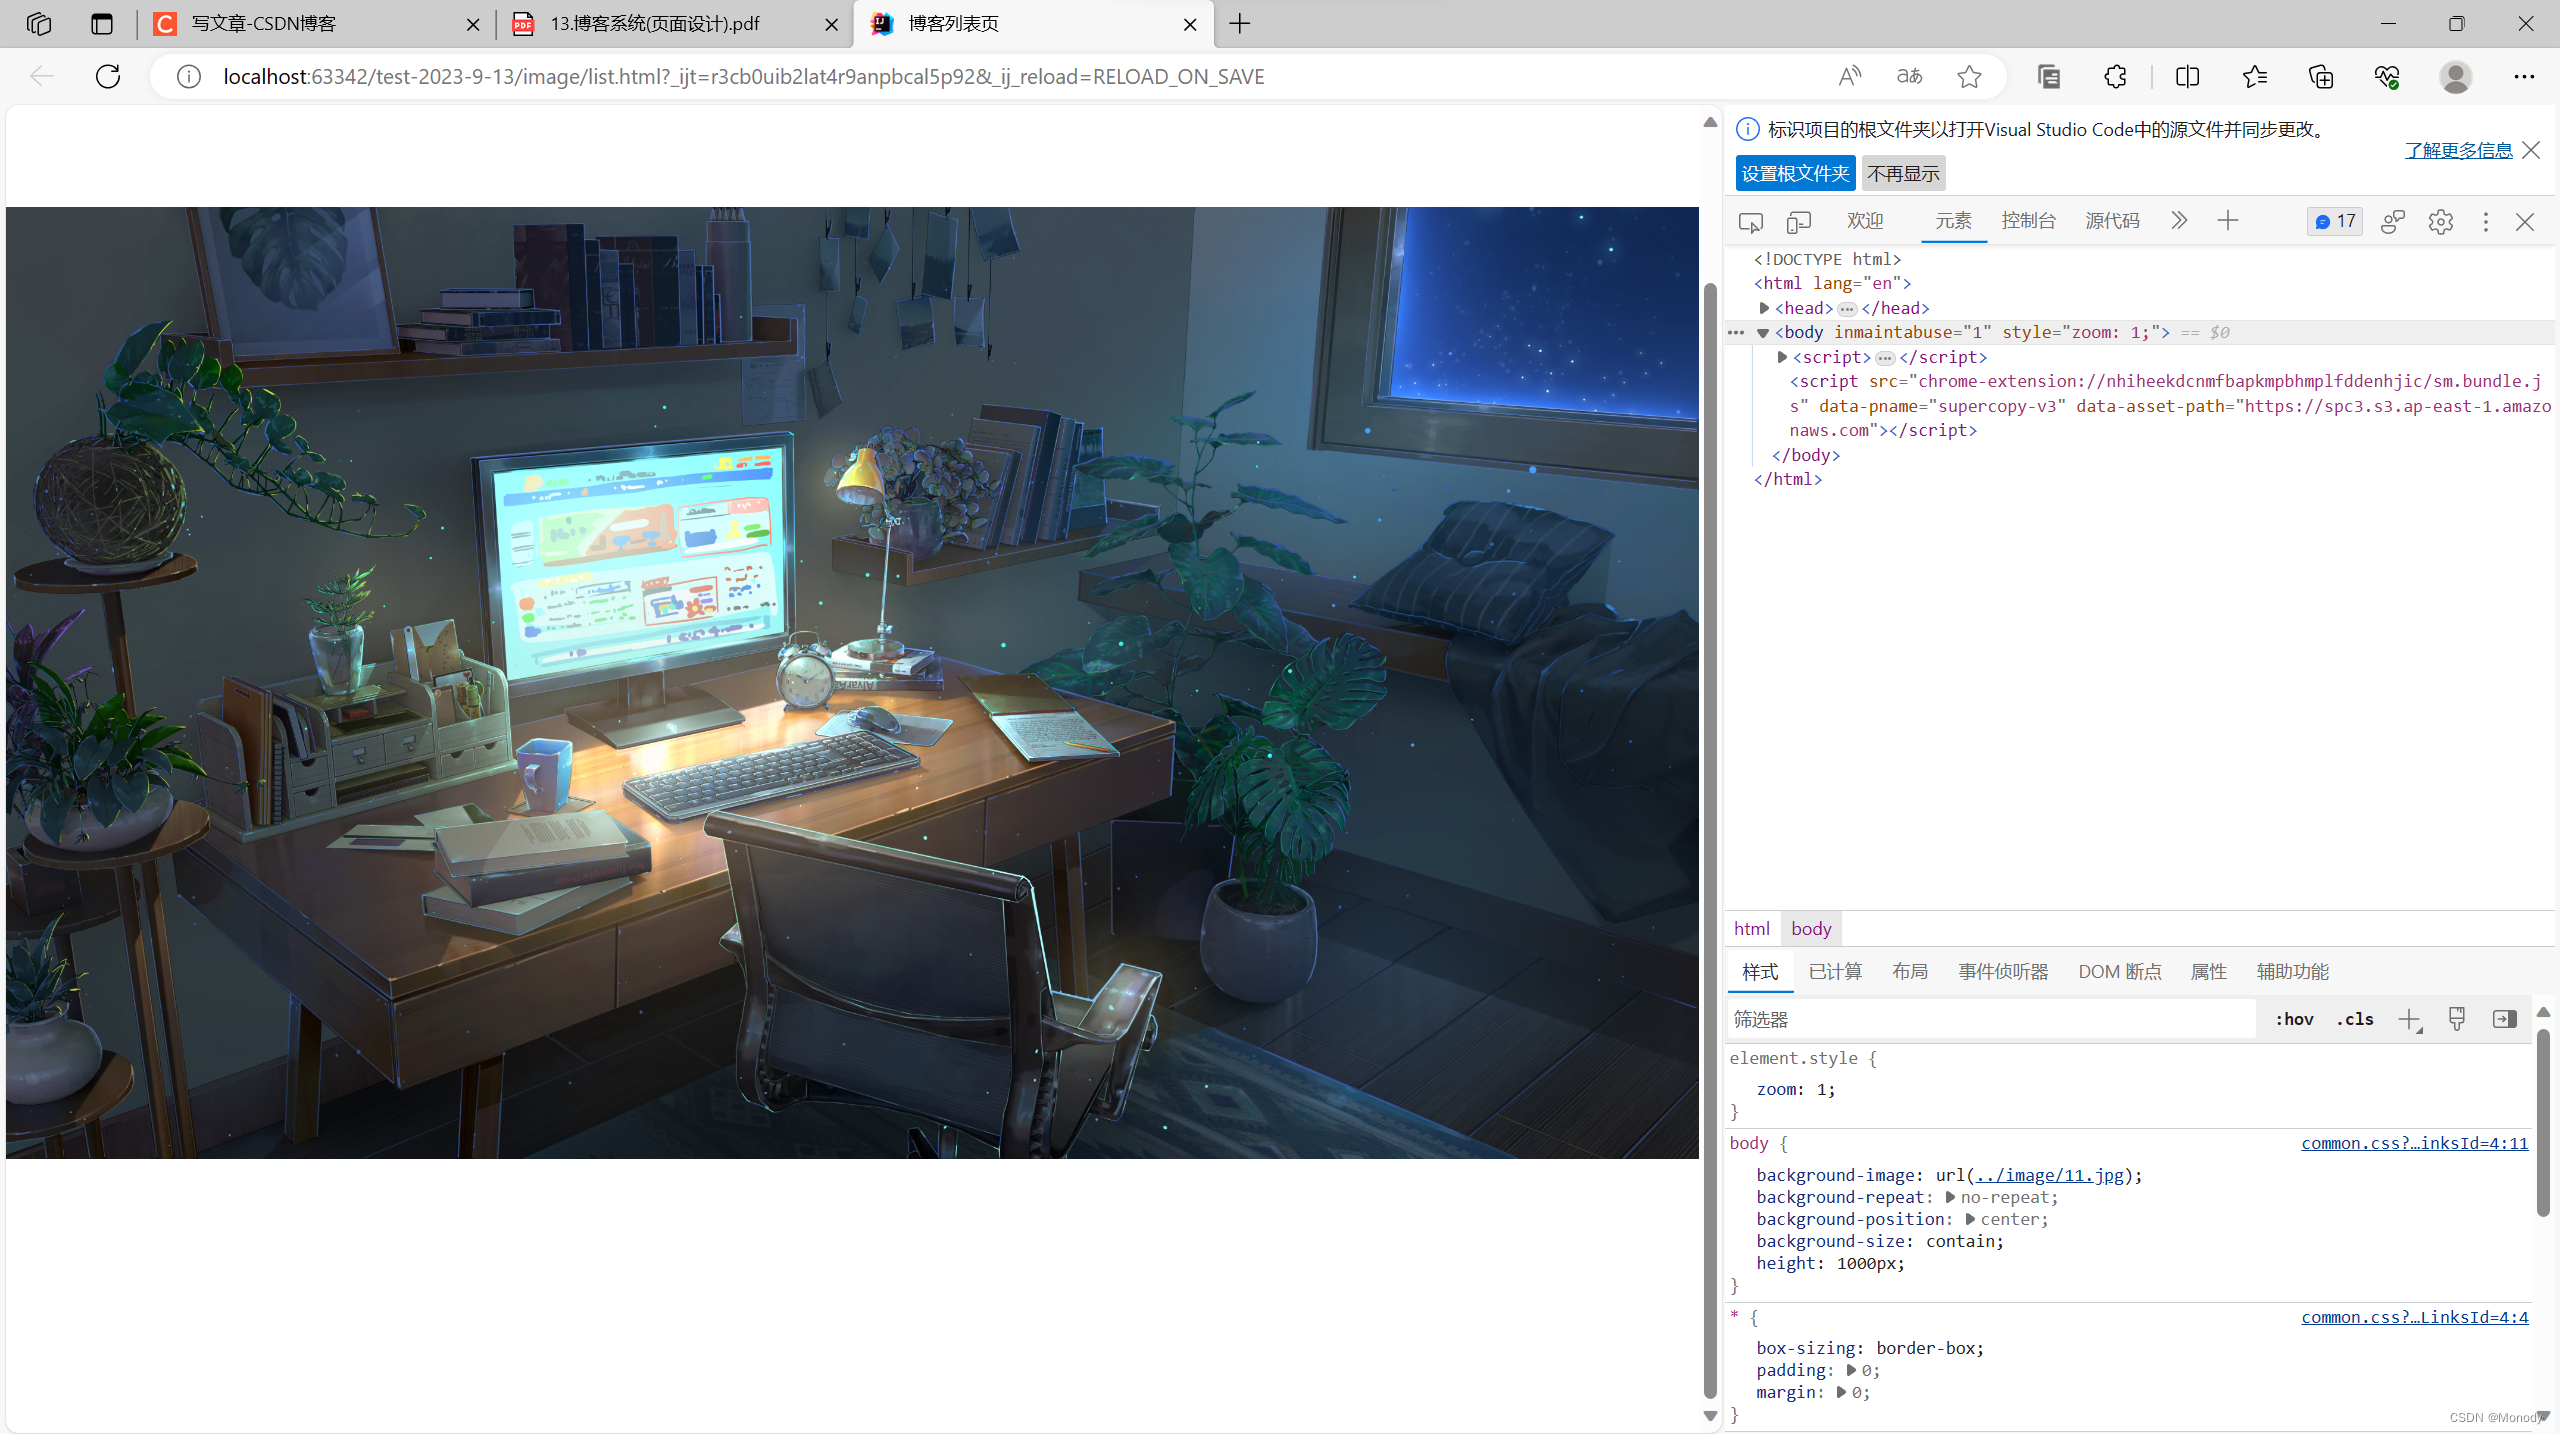Screen dimensions: 2560x1434
Task: Expand background-position shorthand triangle
Action: pos(1970,1219)
